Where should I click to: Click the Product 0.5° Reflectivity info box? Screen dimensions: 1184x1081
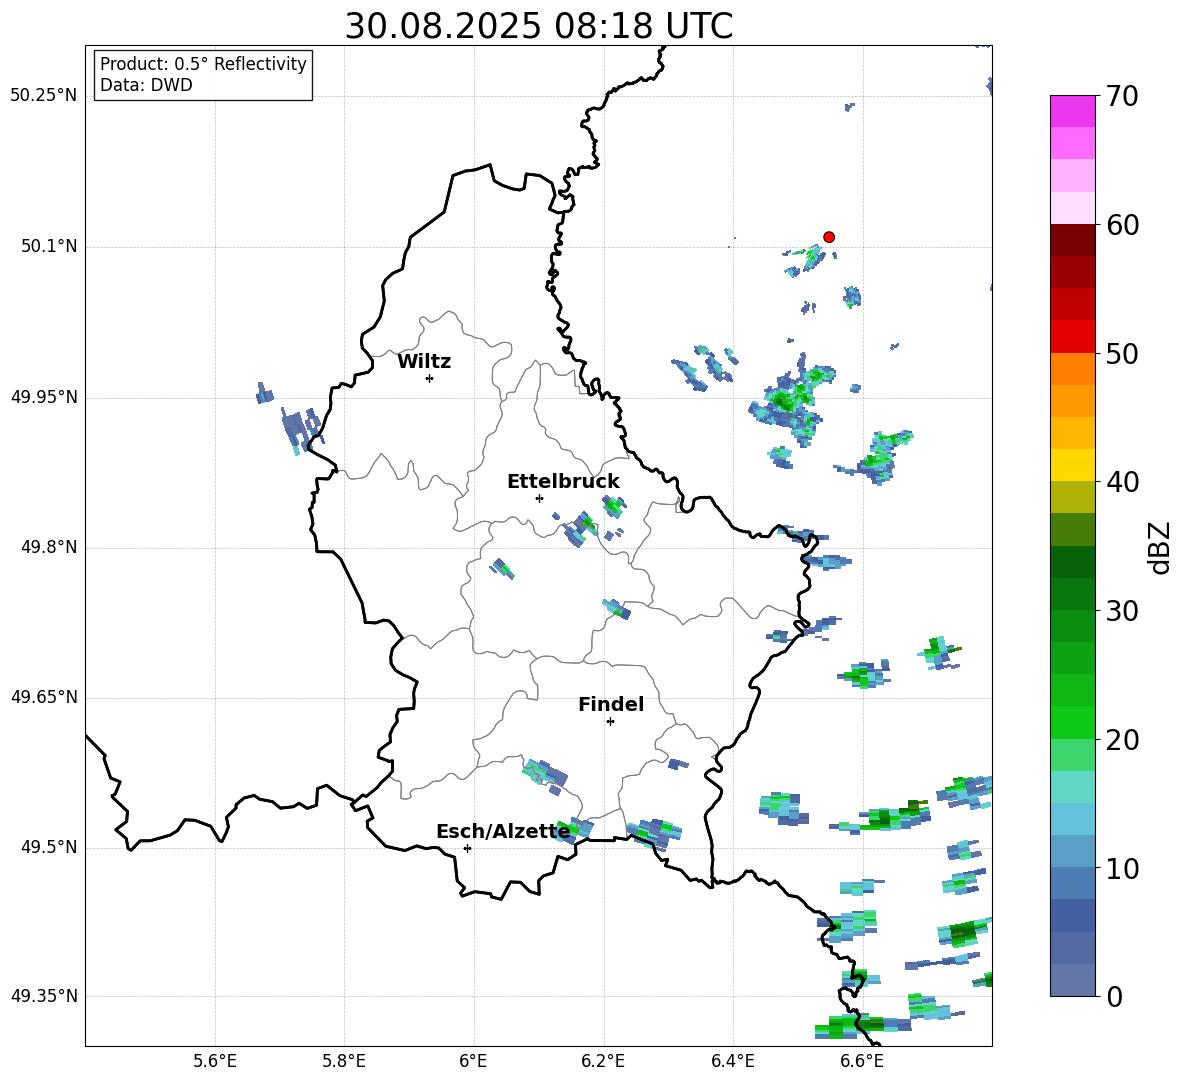203,75
